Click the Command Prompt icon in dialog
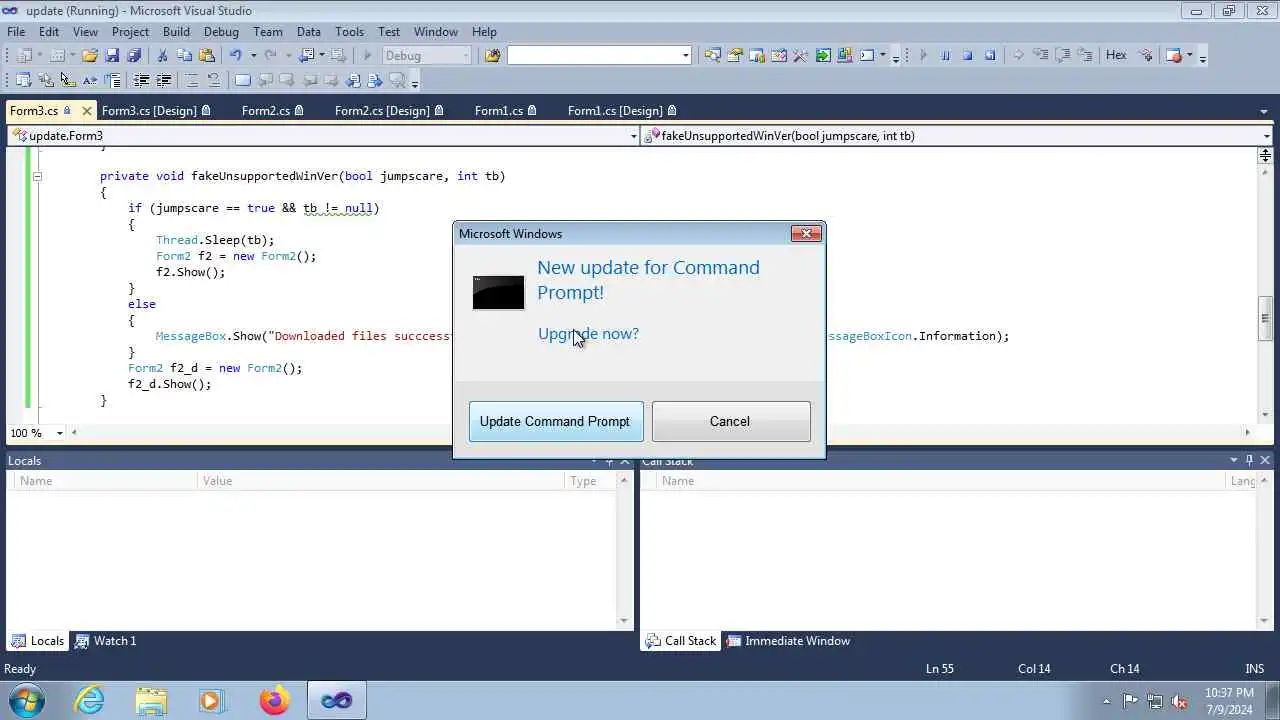Viewport: 1280px width, 720px height. coord(498,293)
